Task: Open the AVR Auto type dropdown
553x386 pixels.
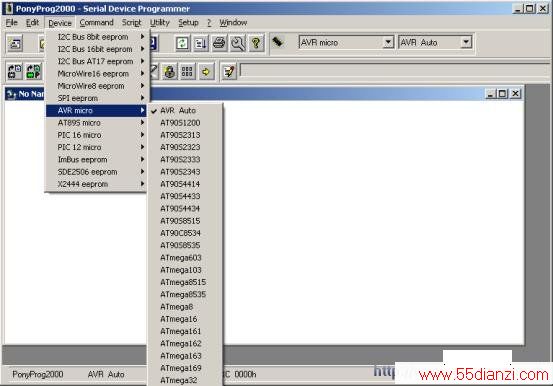Action: 466,42
